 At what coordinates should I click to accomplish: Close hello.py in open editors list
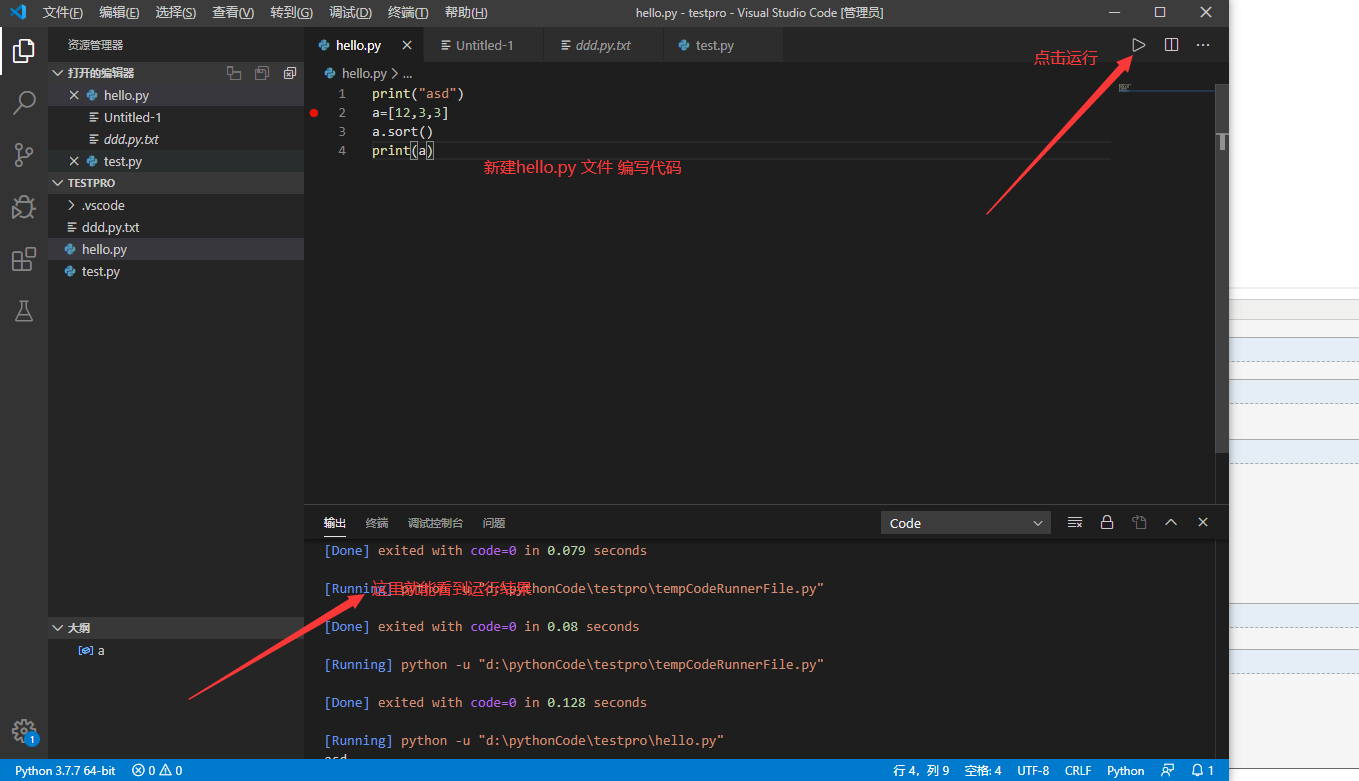[74, 95]
